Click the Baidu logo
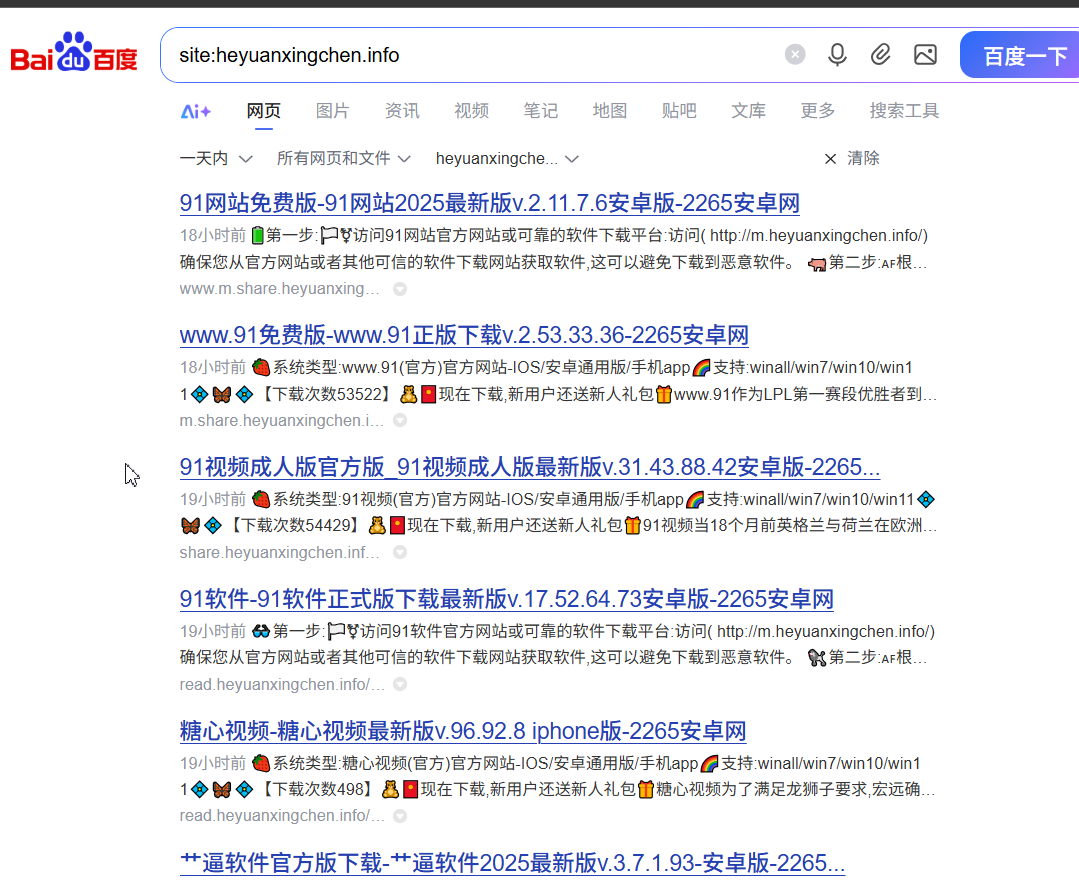Viewport: 1079px width, 886px height. (x=74, y=55)
